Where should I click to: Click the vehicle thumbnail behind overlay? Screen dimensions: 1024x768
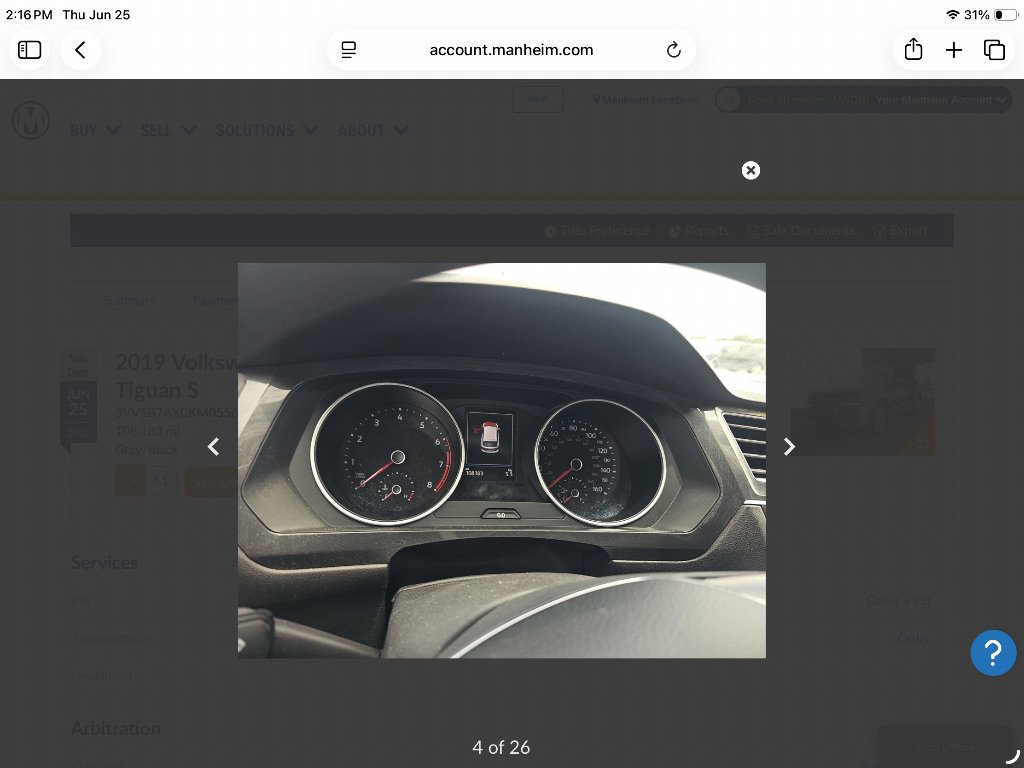862,401
